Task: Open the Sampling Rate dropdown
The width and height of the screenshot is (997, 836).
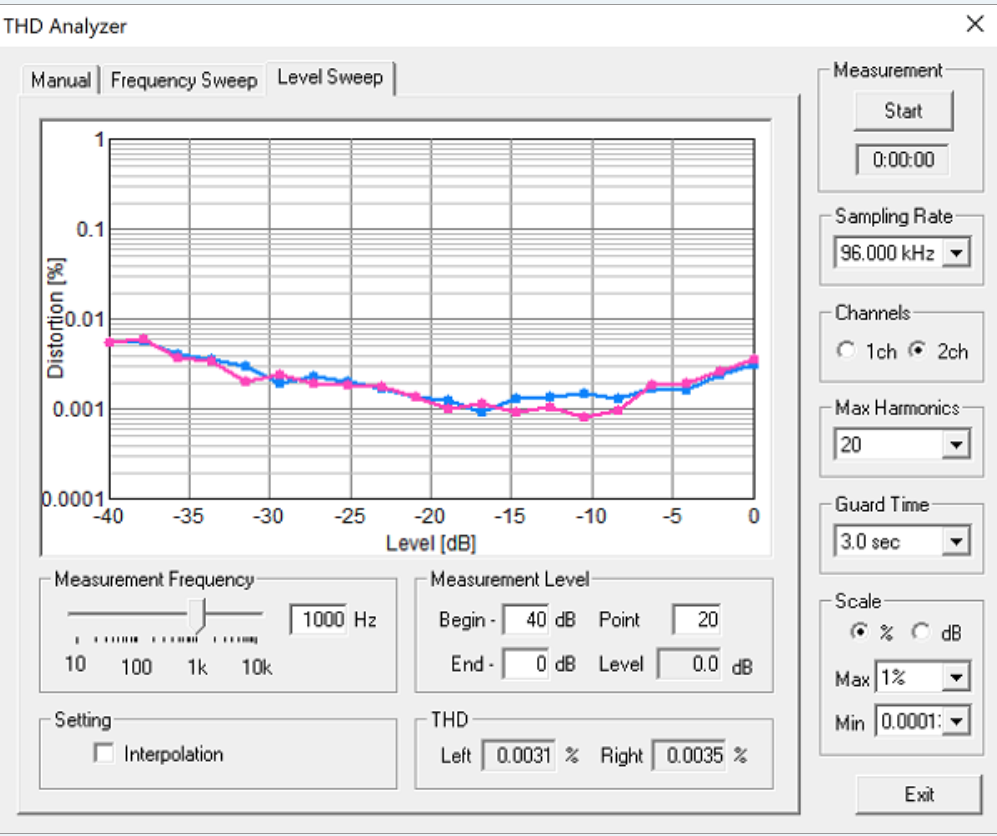Action: pos(956,253)
